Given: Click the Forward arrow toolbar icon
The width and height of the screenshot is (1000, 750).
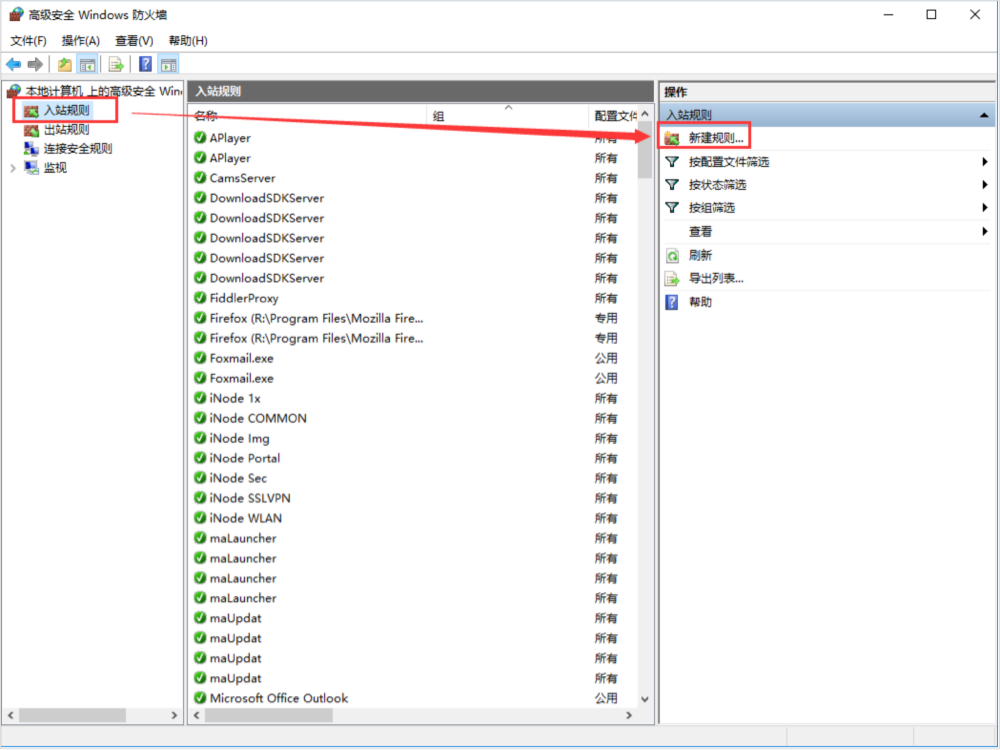Looking at the screenshot, I should 35,64.
